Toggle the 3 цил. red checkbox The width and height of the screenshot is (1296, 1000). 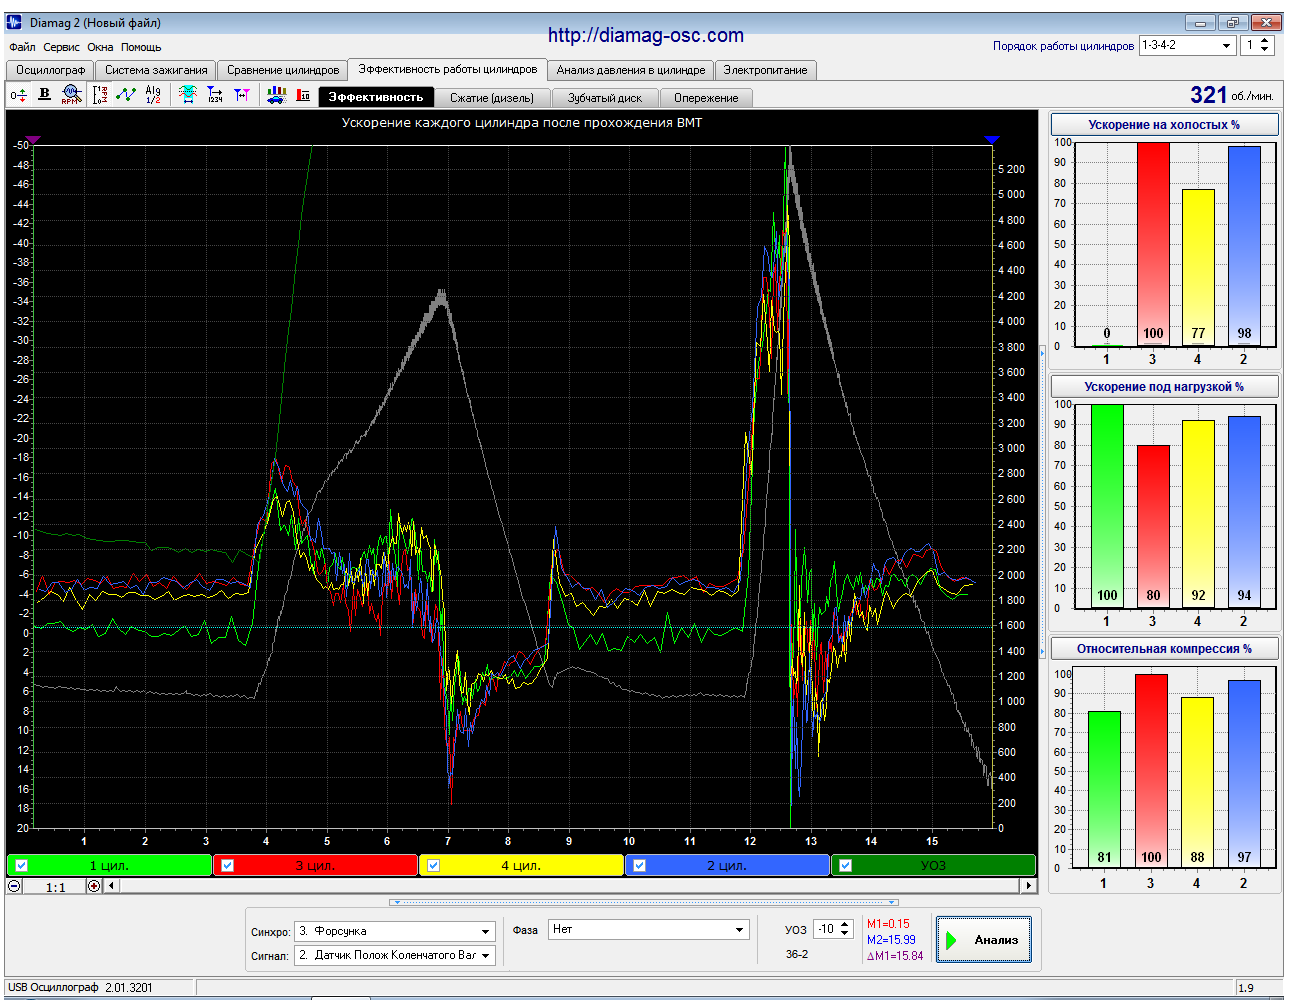228,866
